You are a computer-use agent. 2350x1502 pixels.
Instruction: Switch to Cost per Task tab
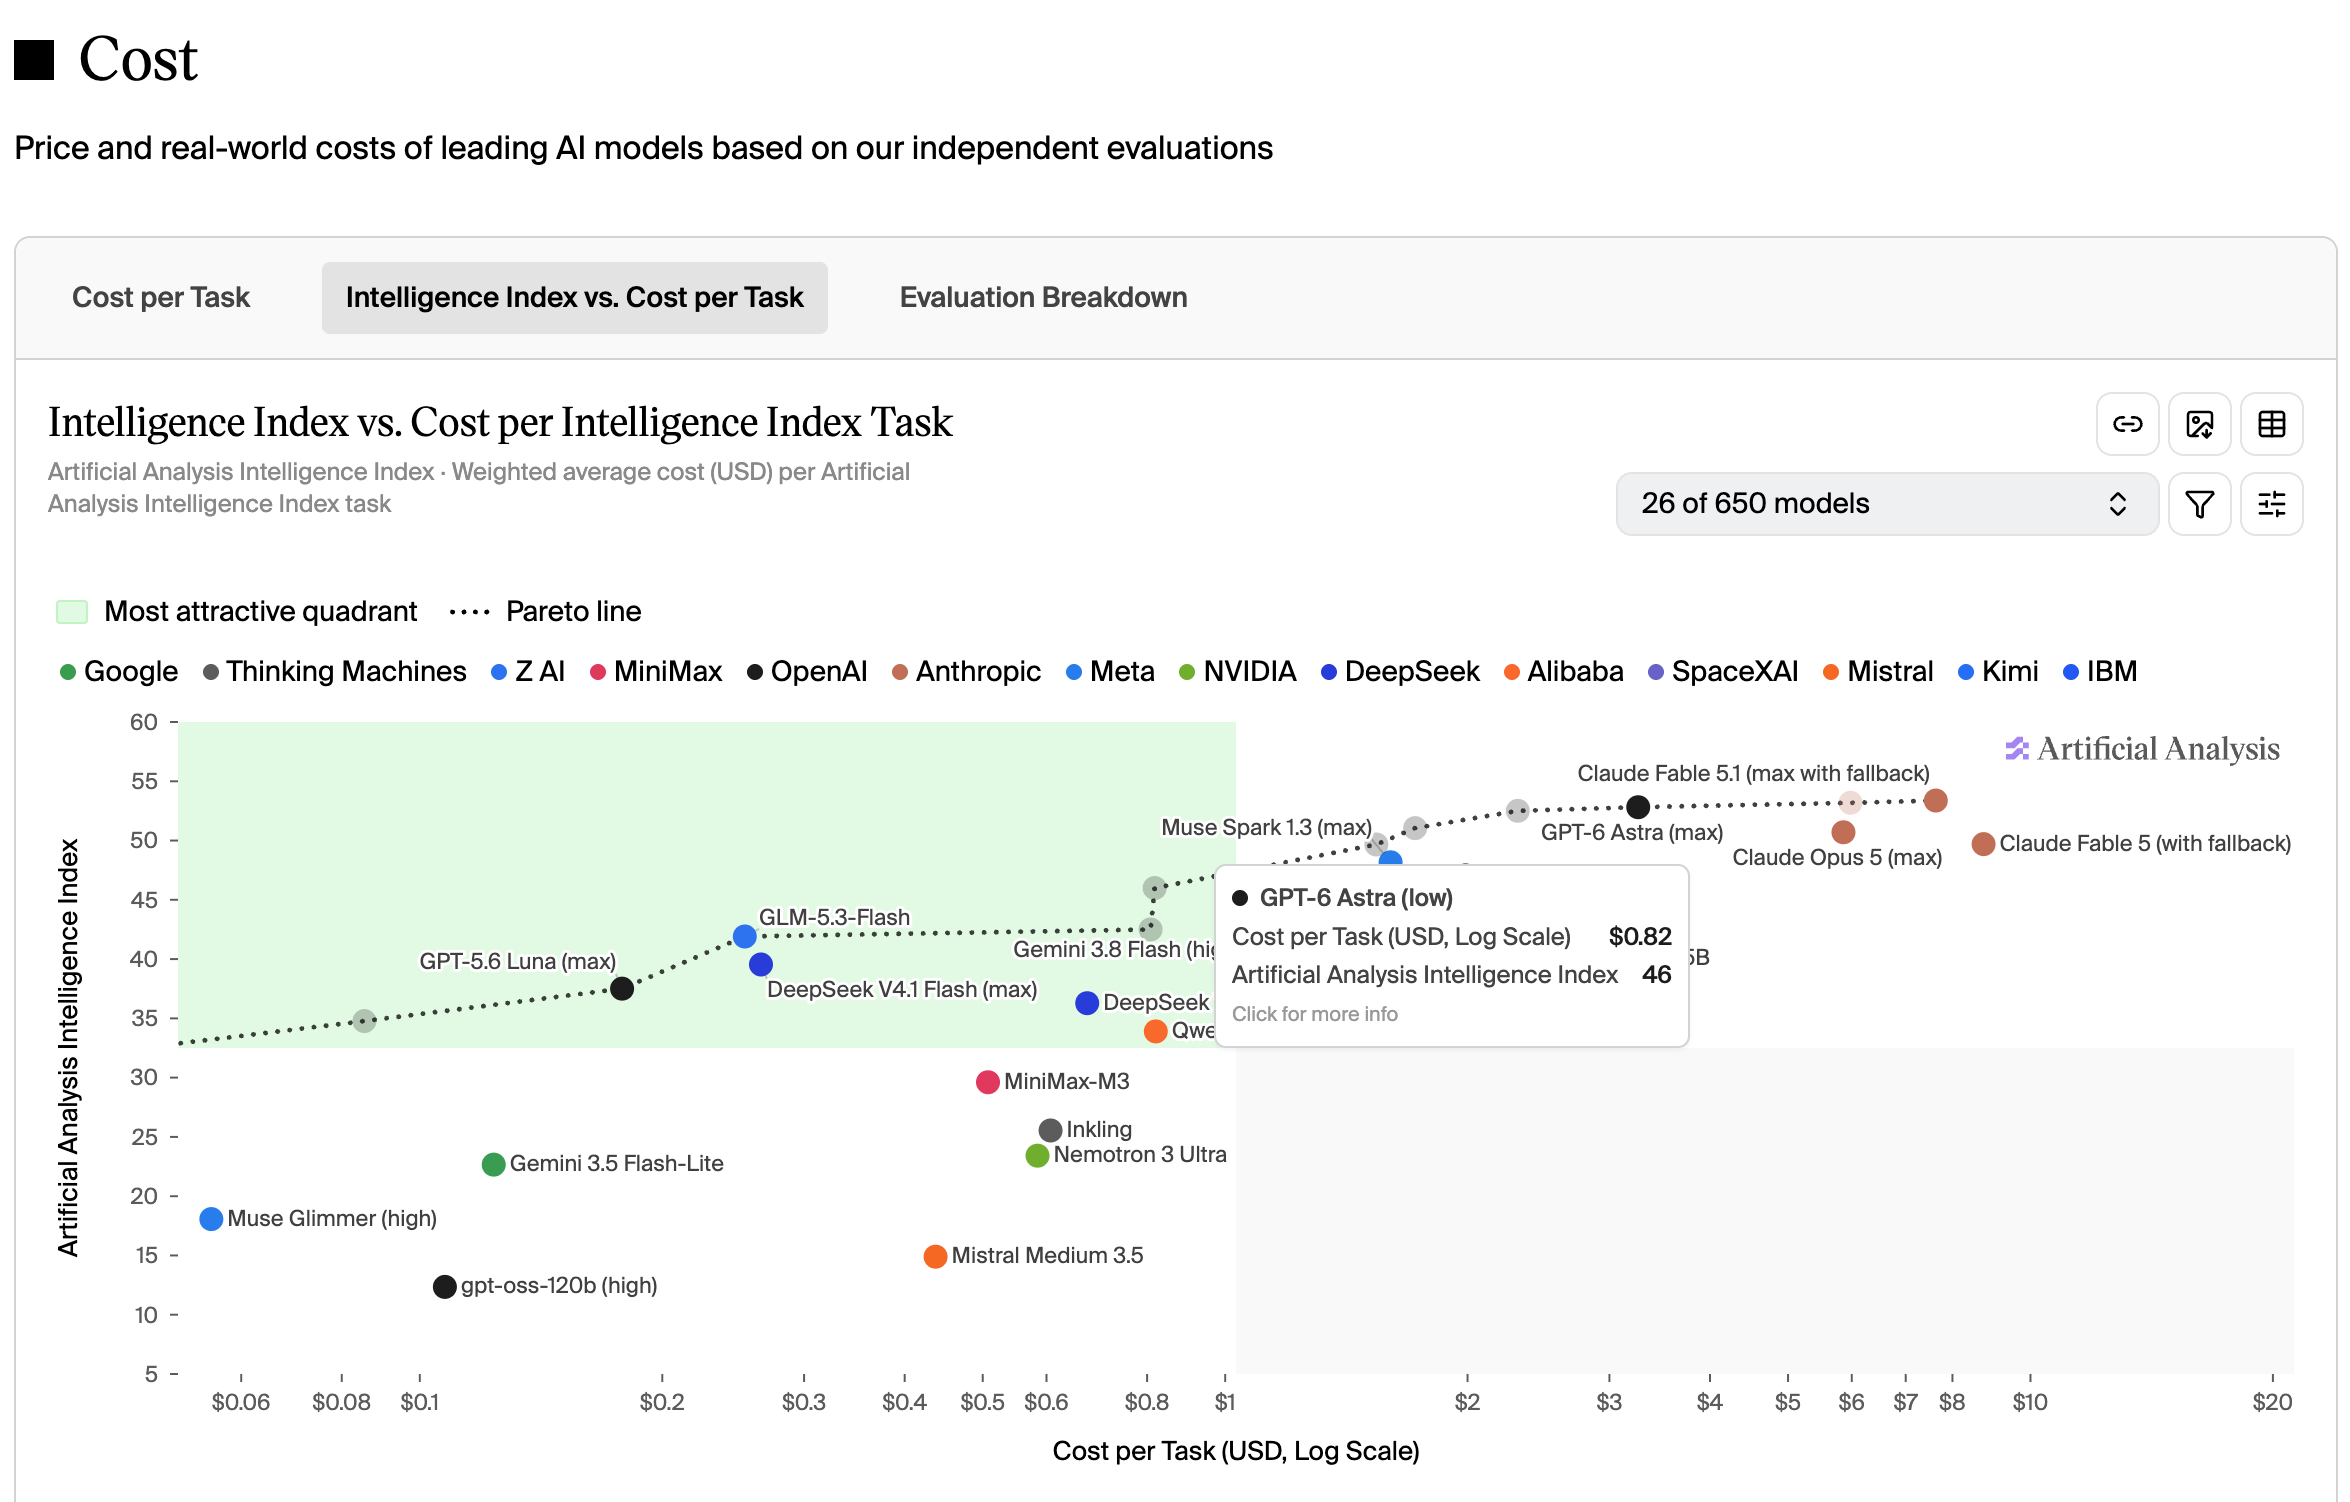(161, 298)
